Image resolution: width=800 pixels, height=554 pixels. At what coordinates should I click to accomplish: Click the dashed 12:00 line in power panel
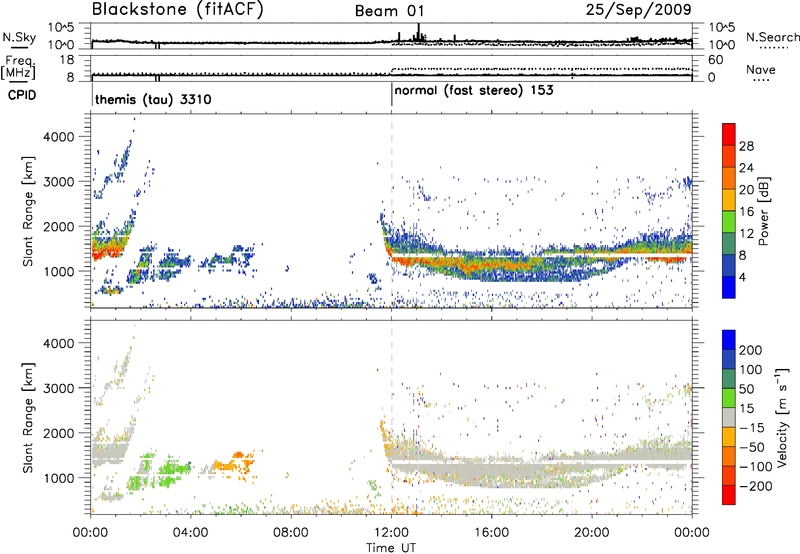[x=392, y=211]
